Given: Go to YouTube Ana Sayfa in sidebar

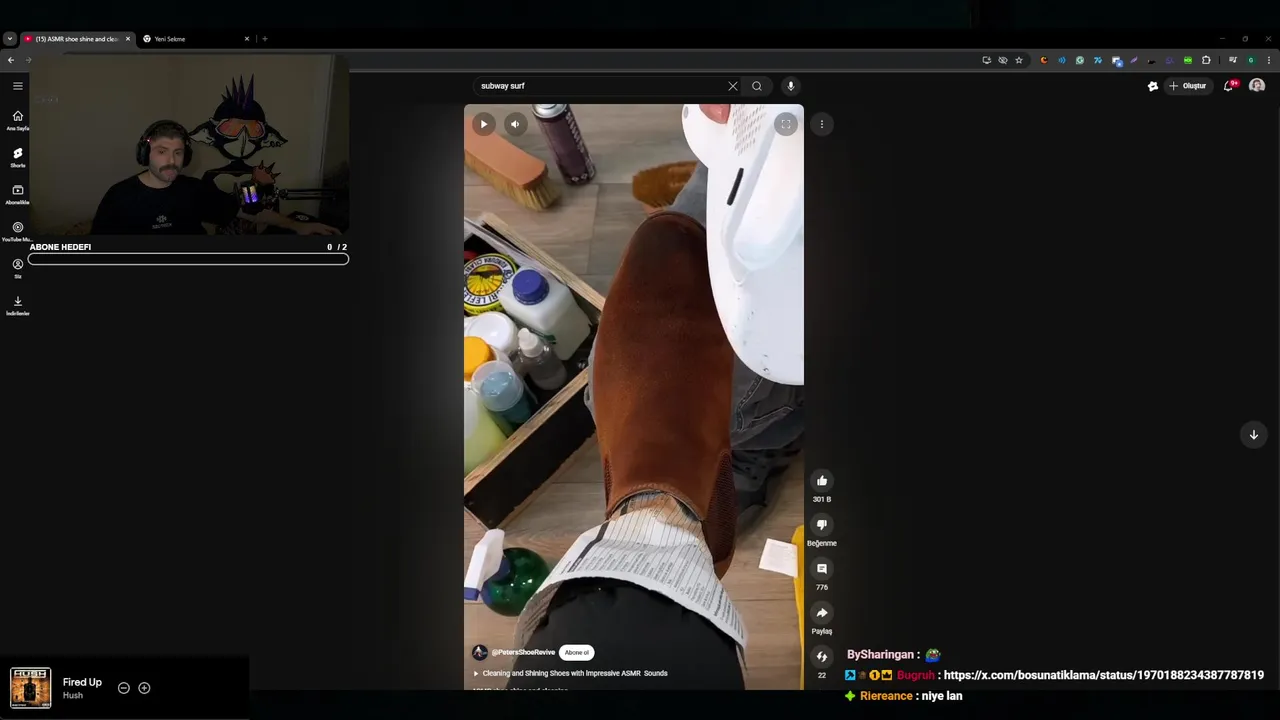Looking at the screenshot, I should [18, 120].
